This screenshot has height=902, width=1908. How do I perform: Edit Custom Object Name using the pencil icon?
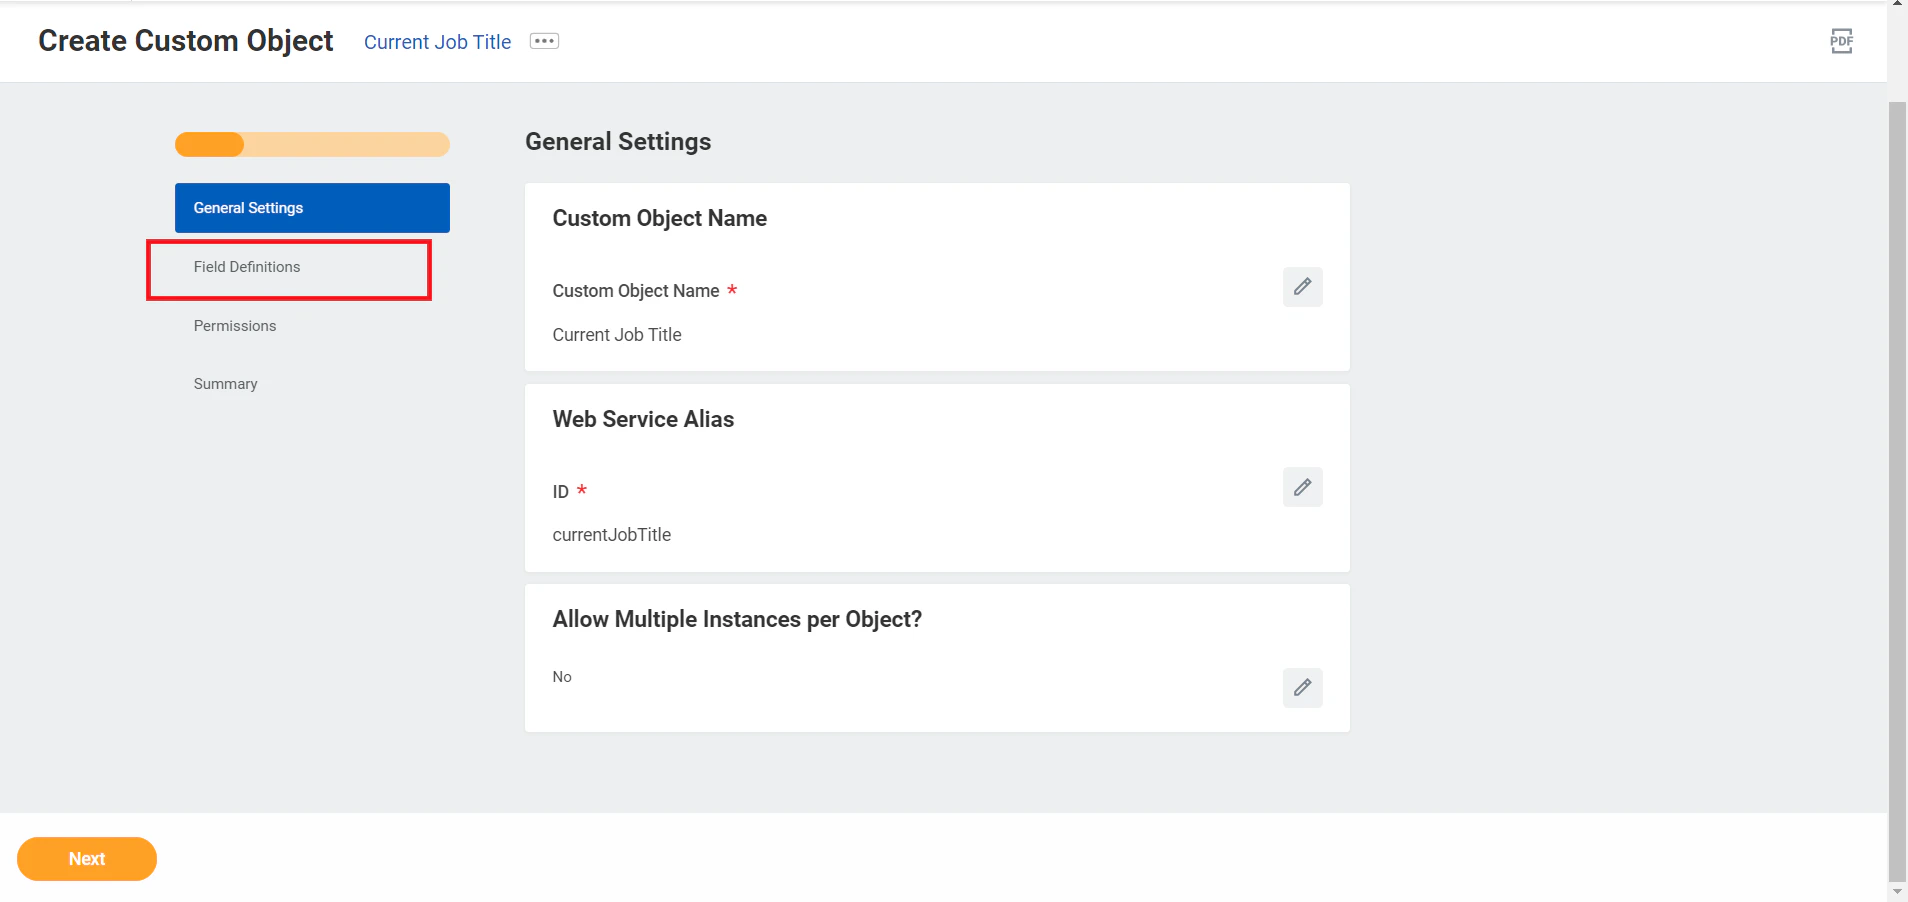[1302, 287]
